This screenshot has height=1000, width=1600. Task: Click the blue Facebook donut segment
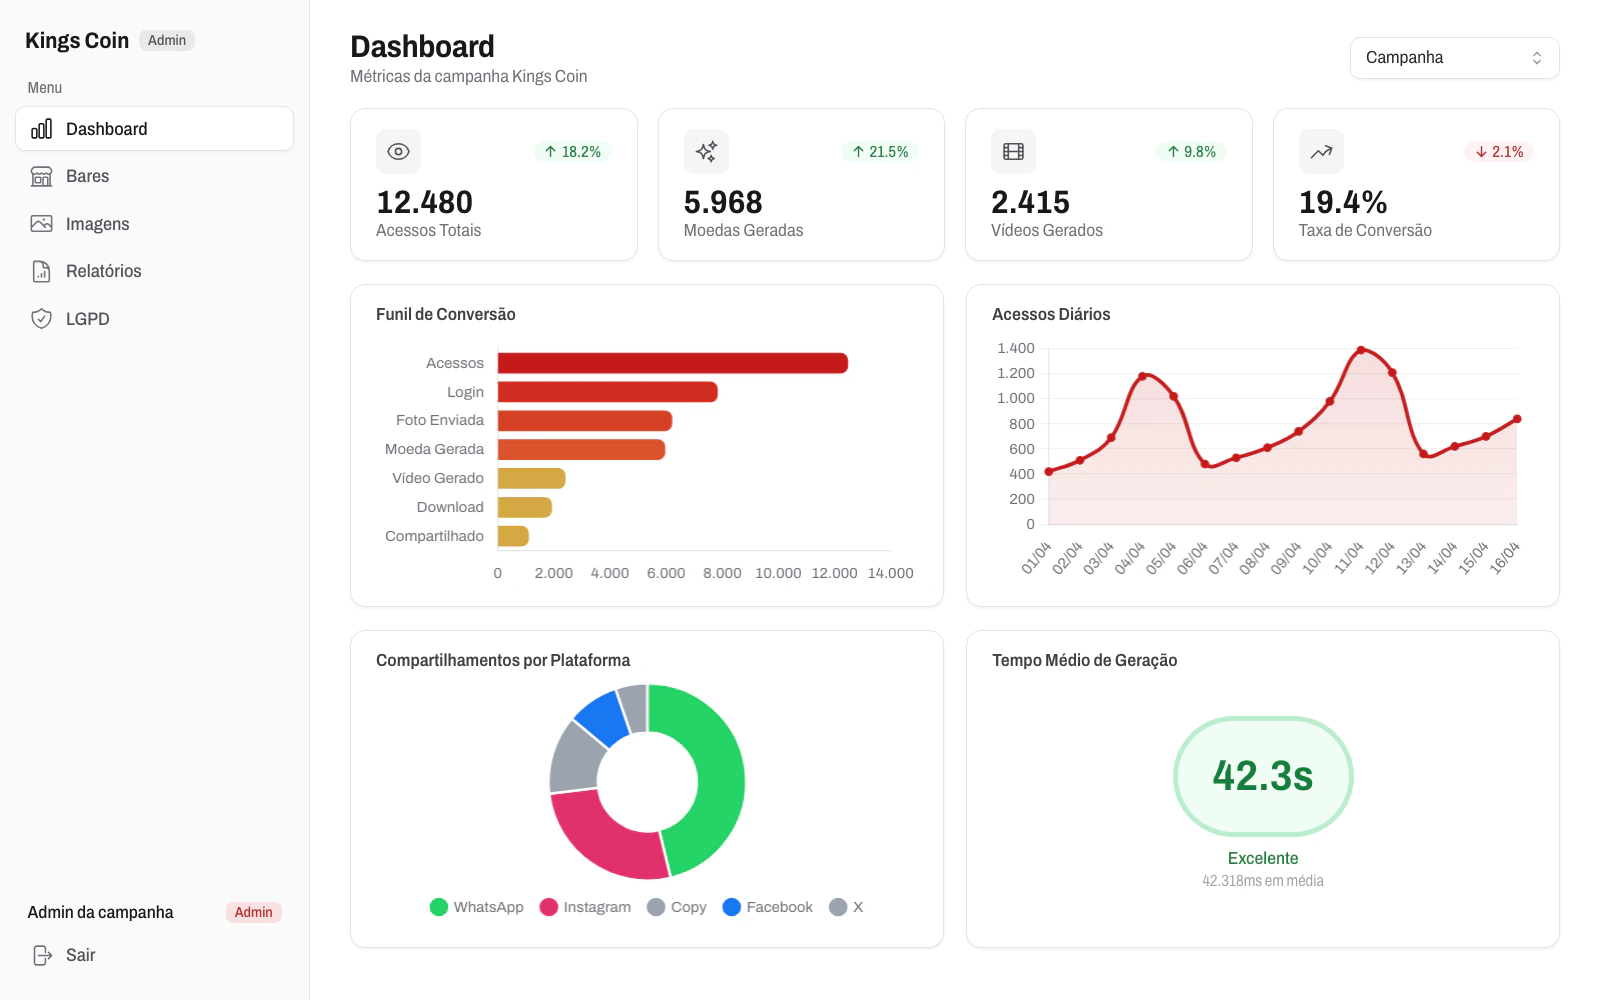click(605, 716)
